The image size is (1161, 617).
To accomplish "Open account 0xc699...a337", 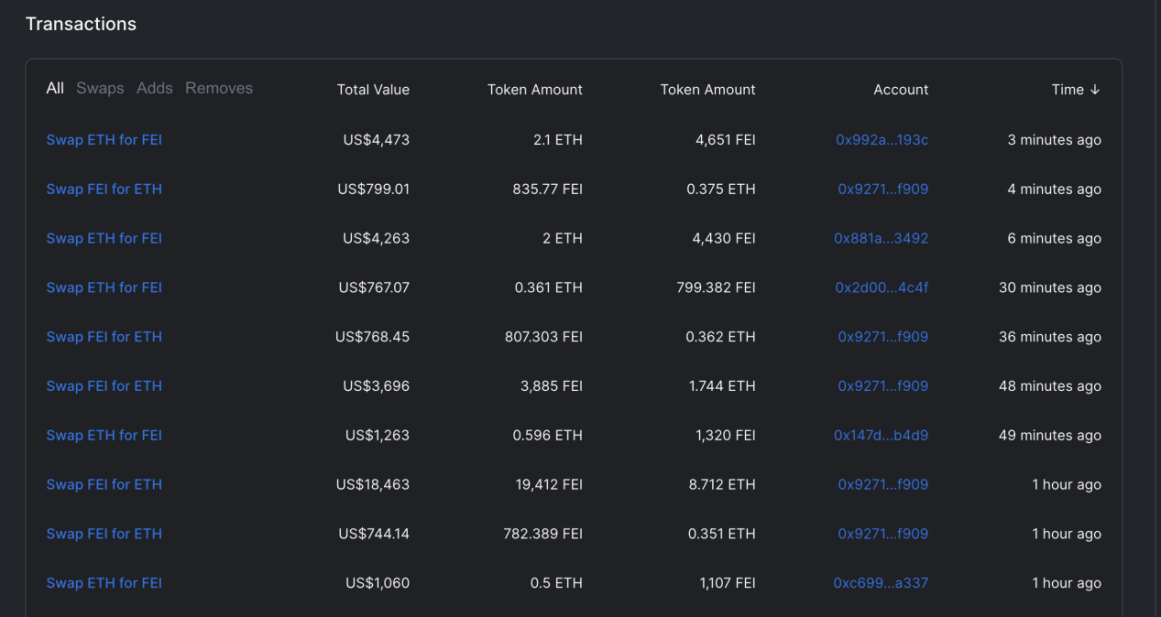I will 880,583.
